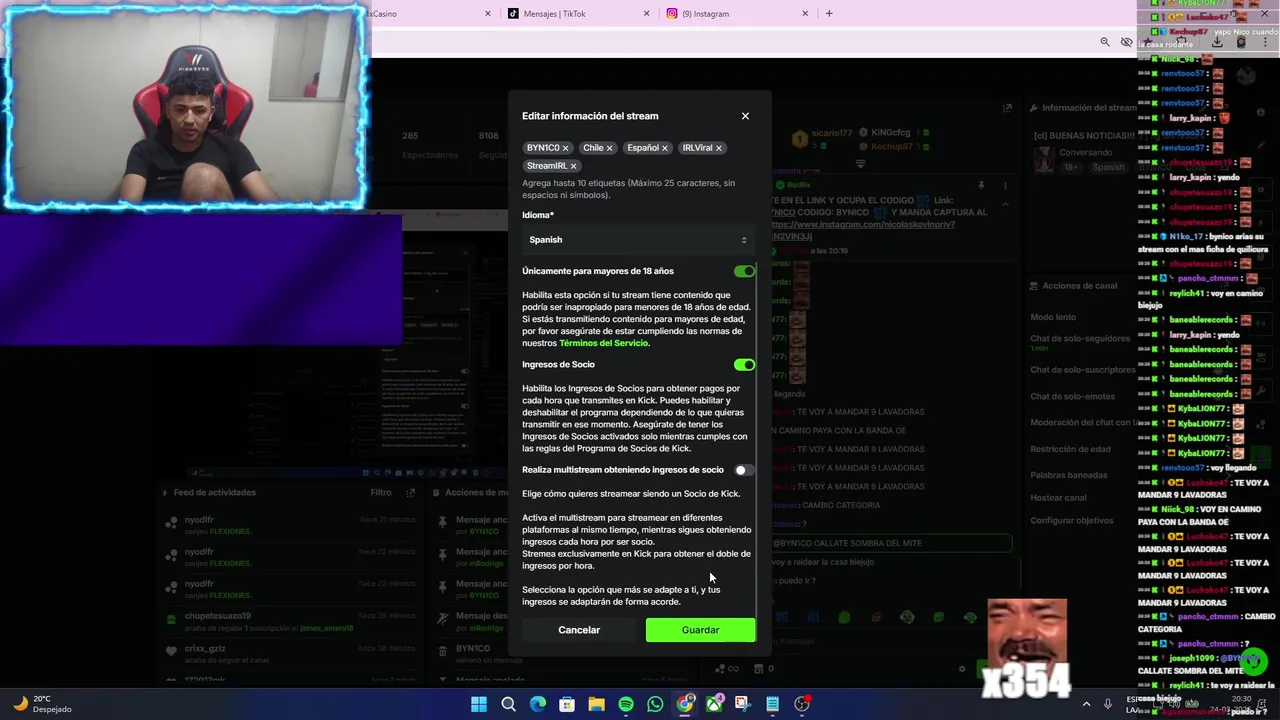Open Snipping Tool from taskbar

pos(743,704)
